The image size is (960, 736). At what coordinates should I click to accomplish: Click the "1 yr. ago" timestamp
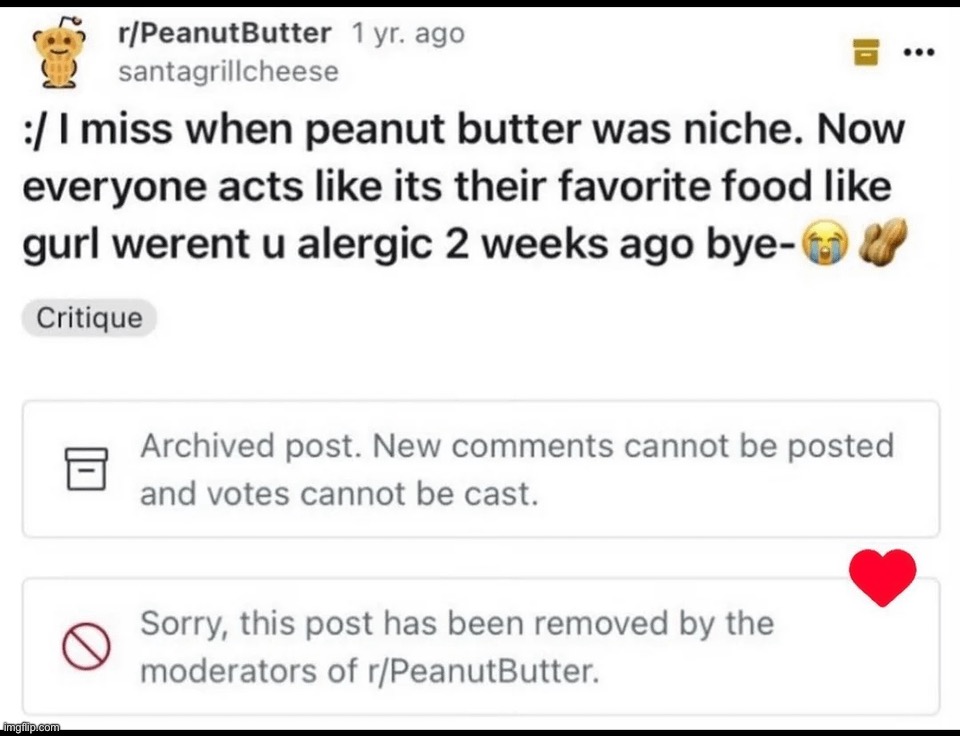(408, 33)
